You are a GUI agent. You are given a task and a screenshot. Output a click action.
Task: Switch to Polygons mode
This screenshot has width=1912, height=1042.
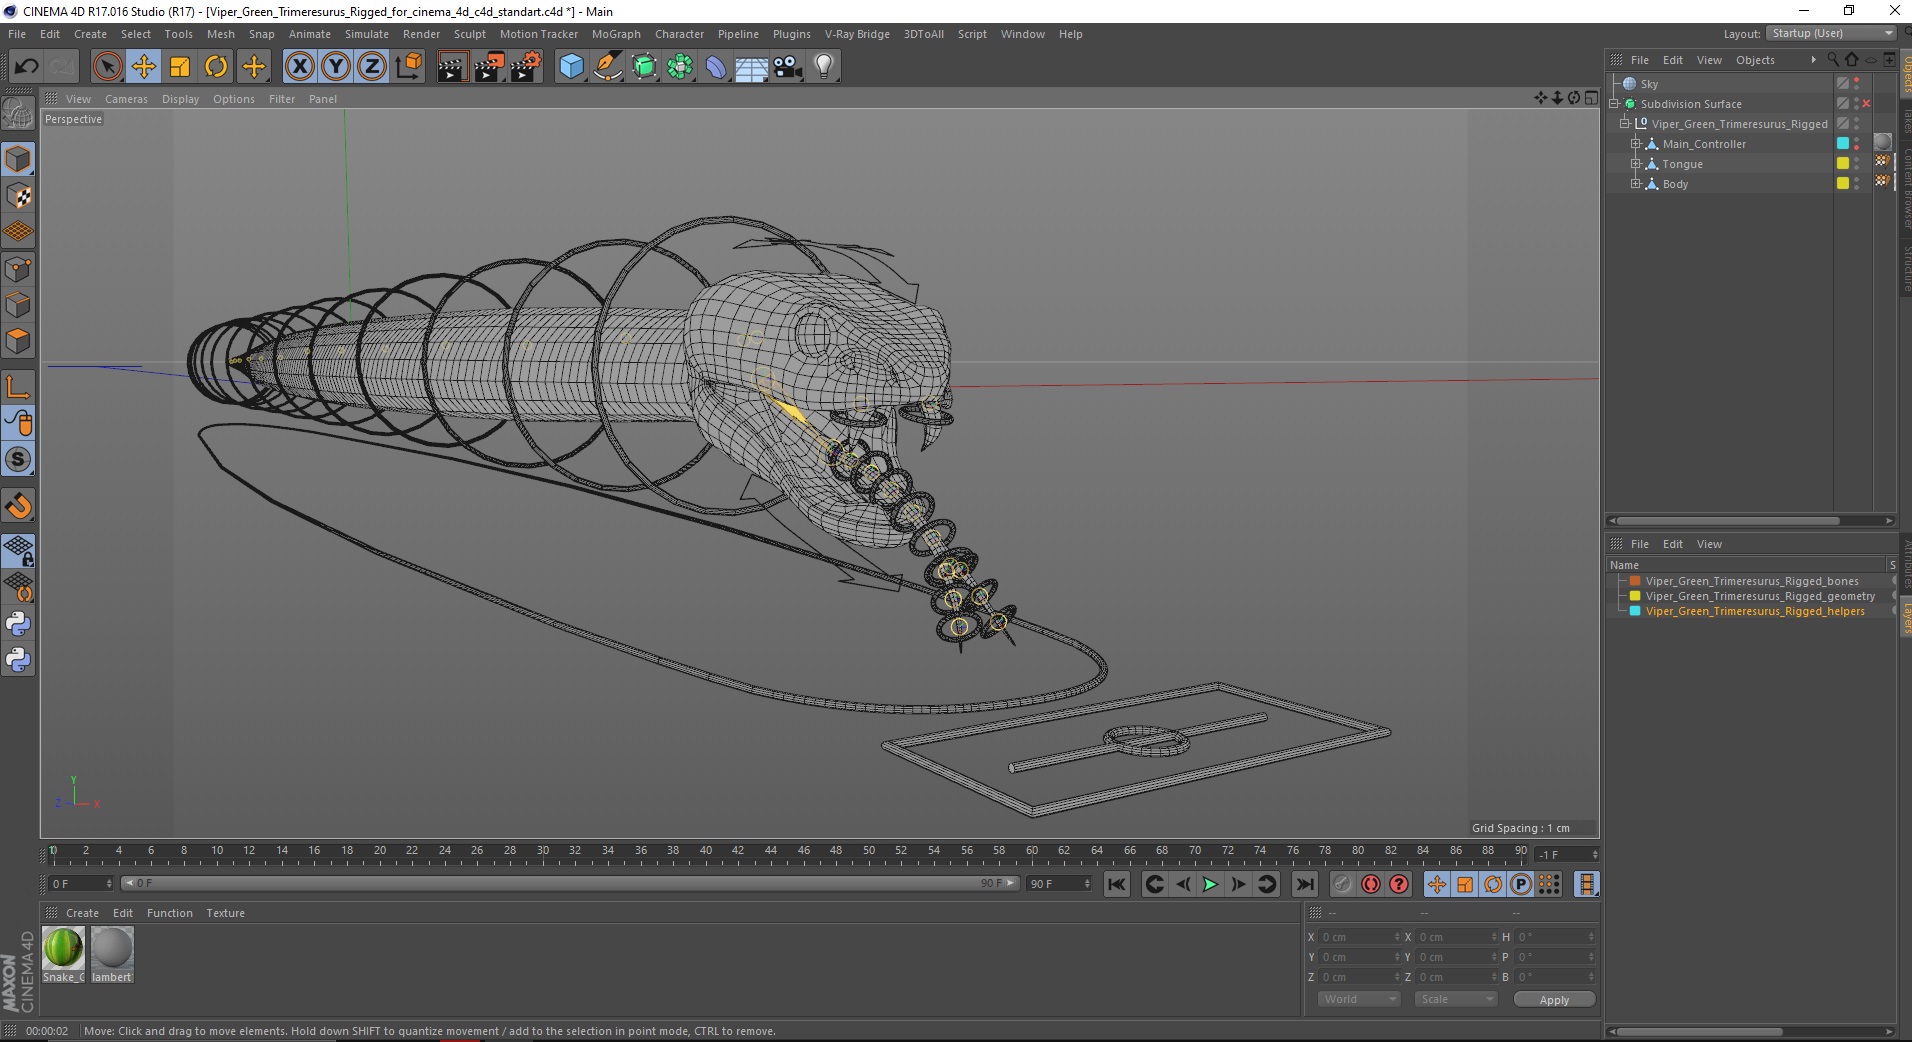click(18, 341)
